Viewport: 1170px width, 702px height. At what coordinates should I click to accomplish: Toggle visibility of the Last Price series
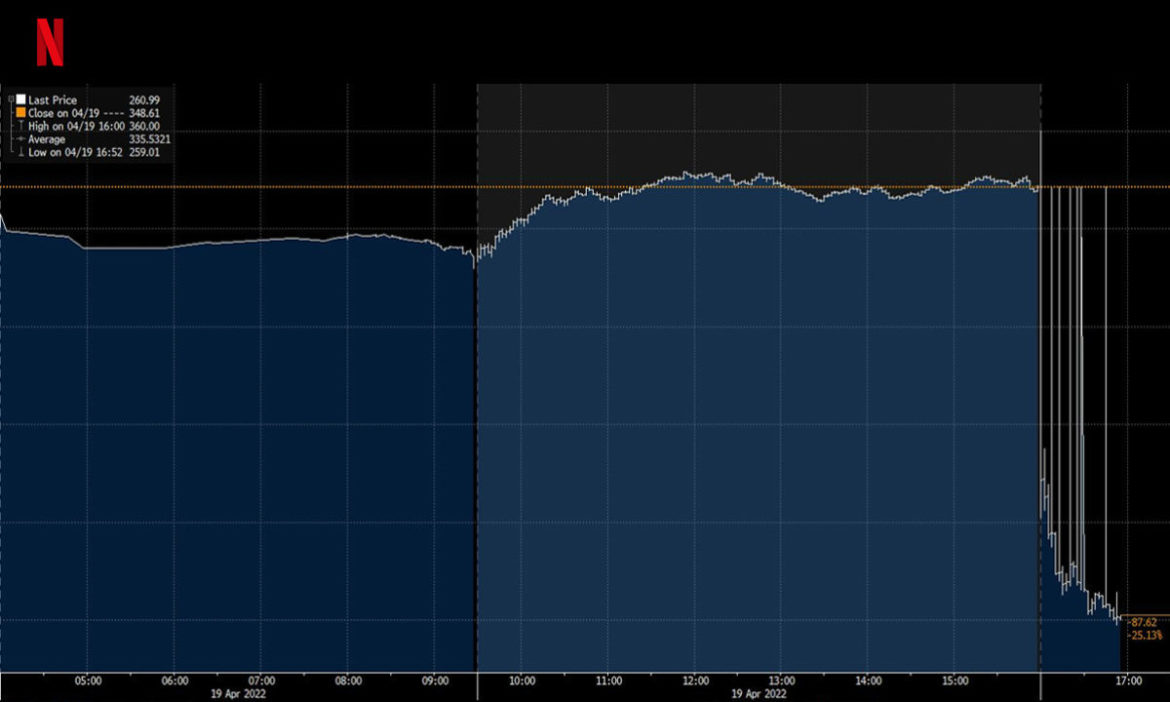pos(20,100)
